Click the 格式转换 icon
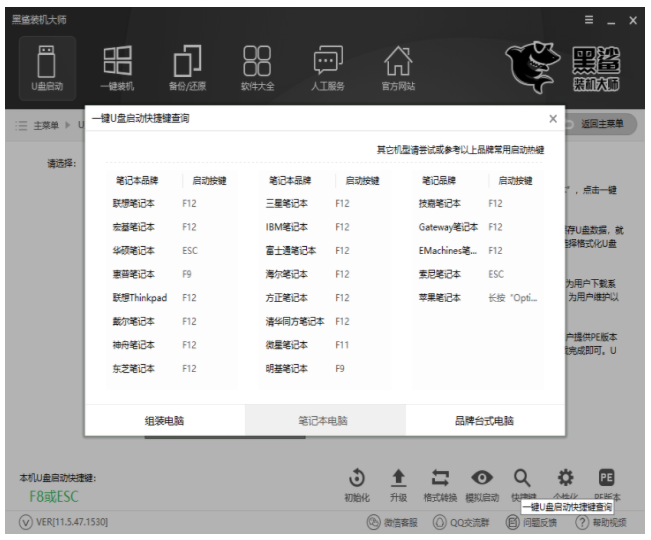Image resolution: width=651 pixels, height=540 pixels. click(x=439, y=478)
